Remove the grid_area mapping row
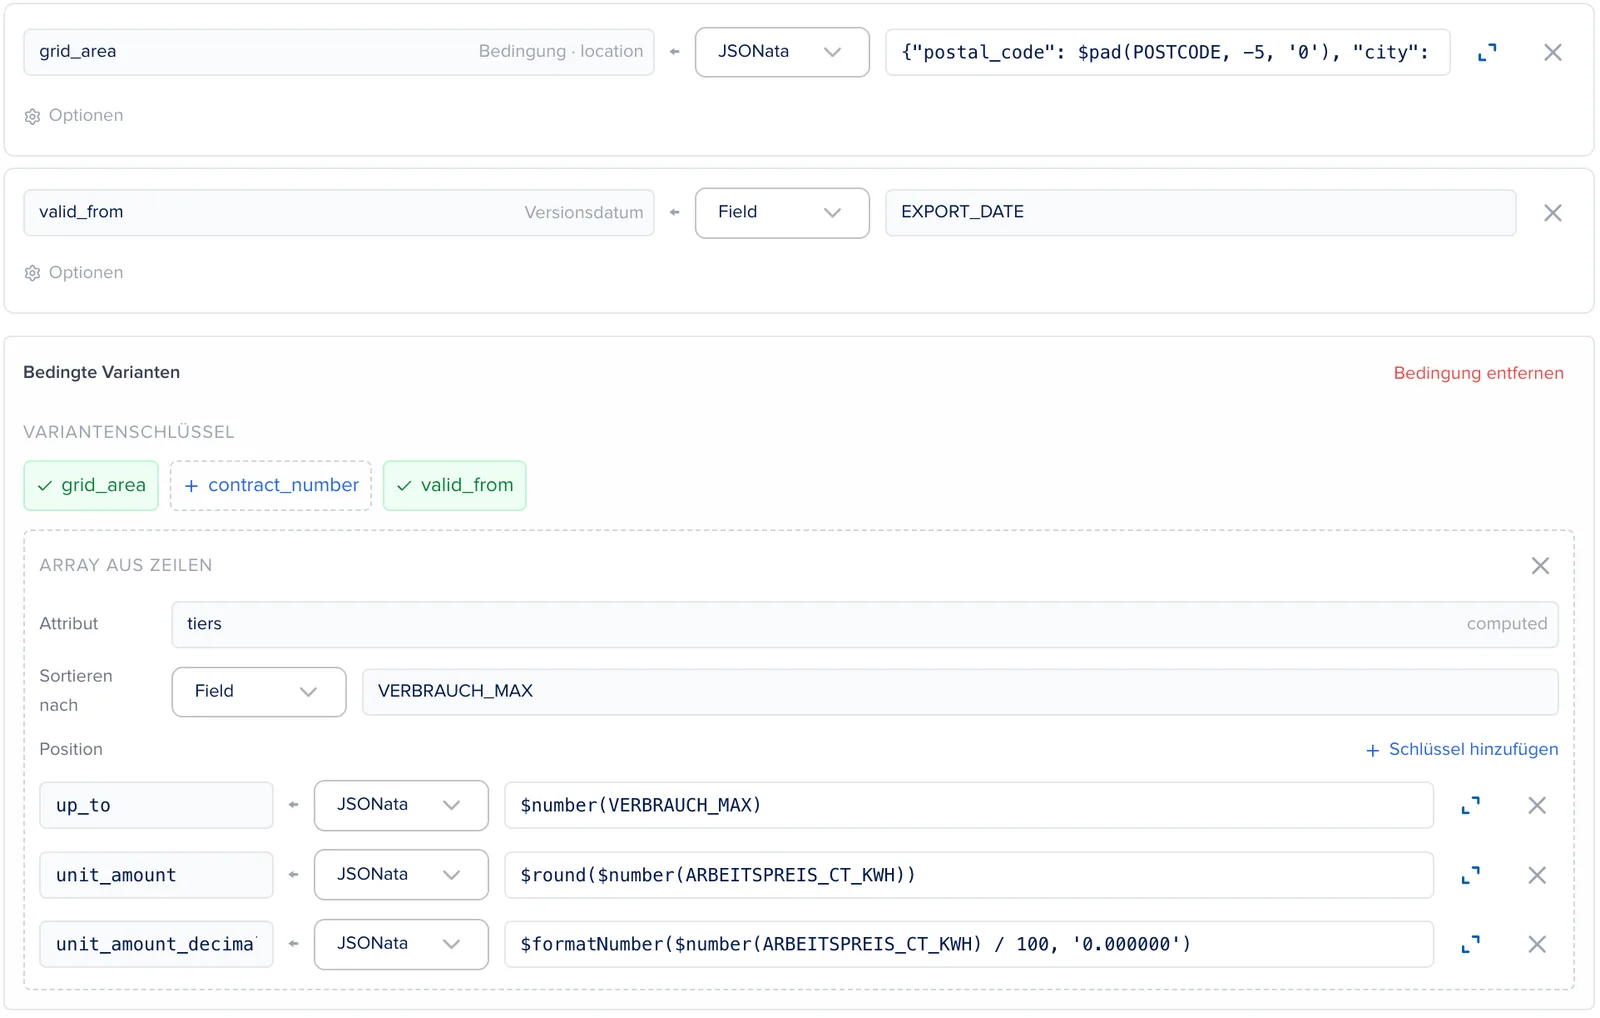The width and height of the screenshot is (1600, 1018). point(1552,52)
